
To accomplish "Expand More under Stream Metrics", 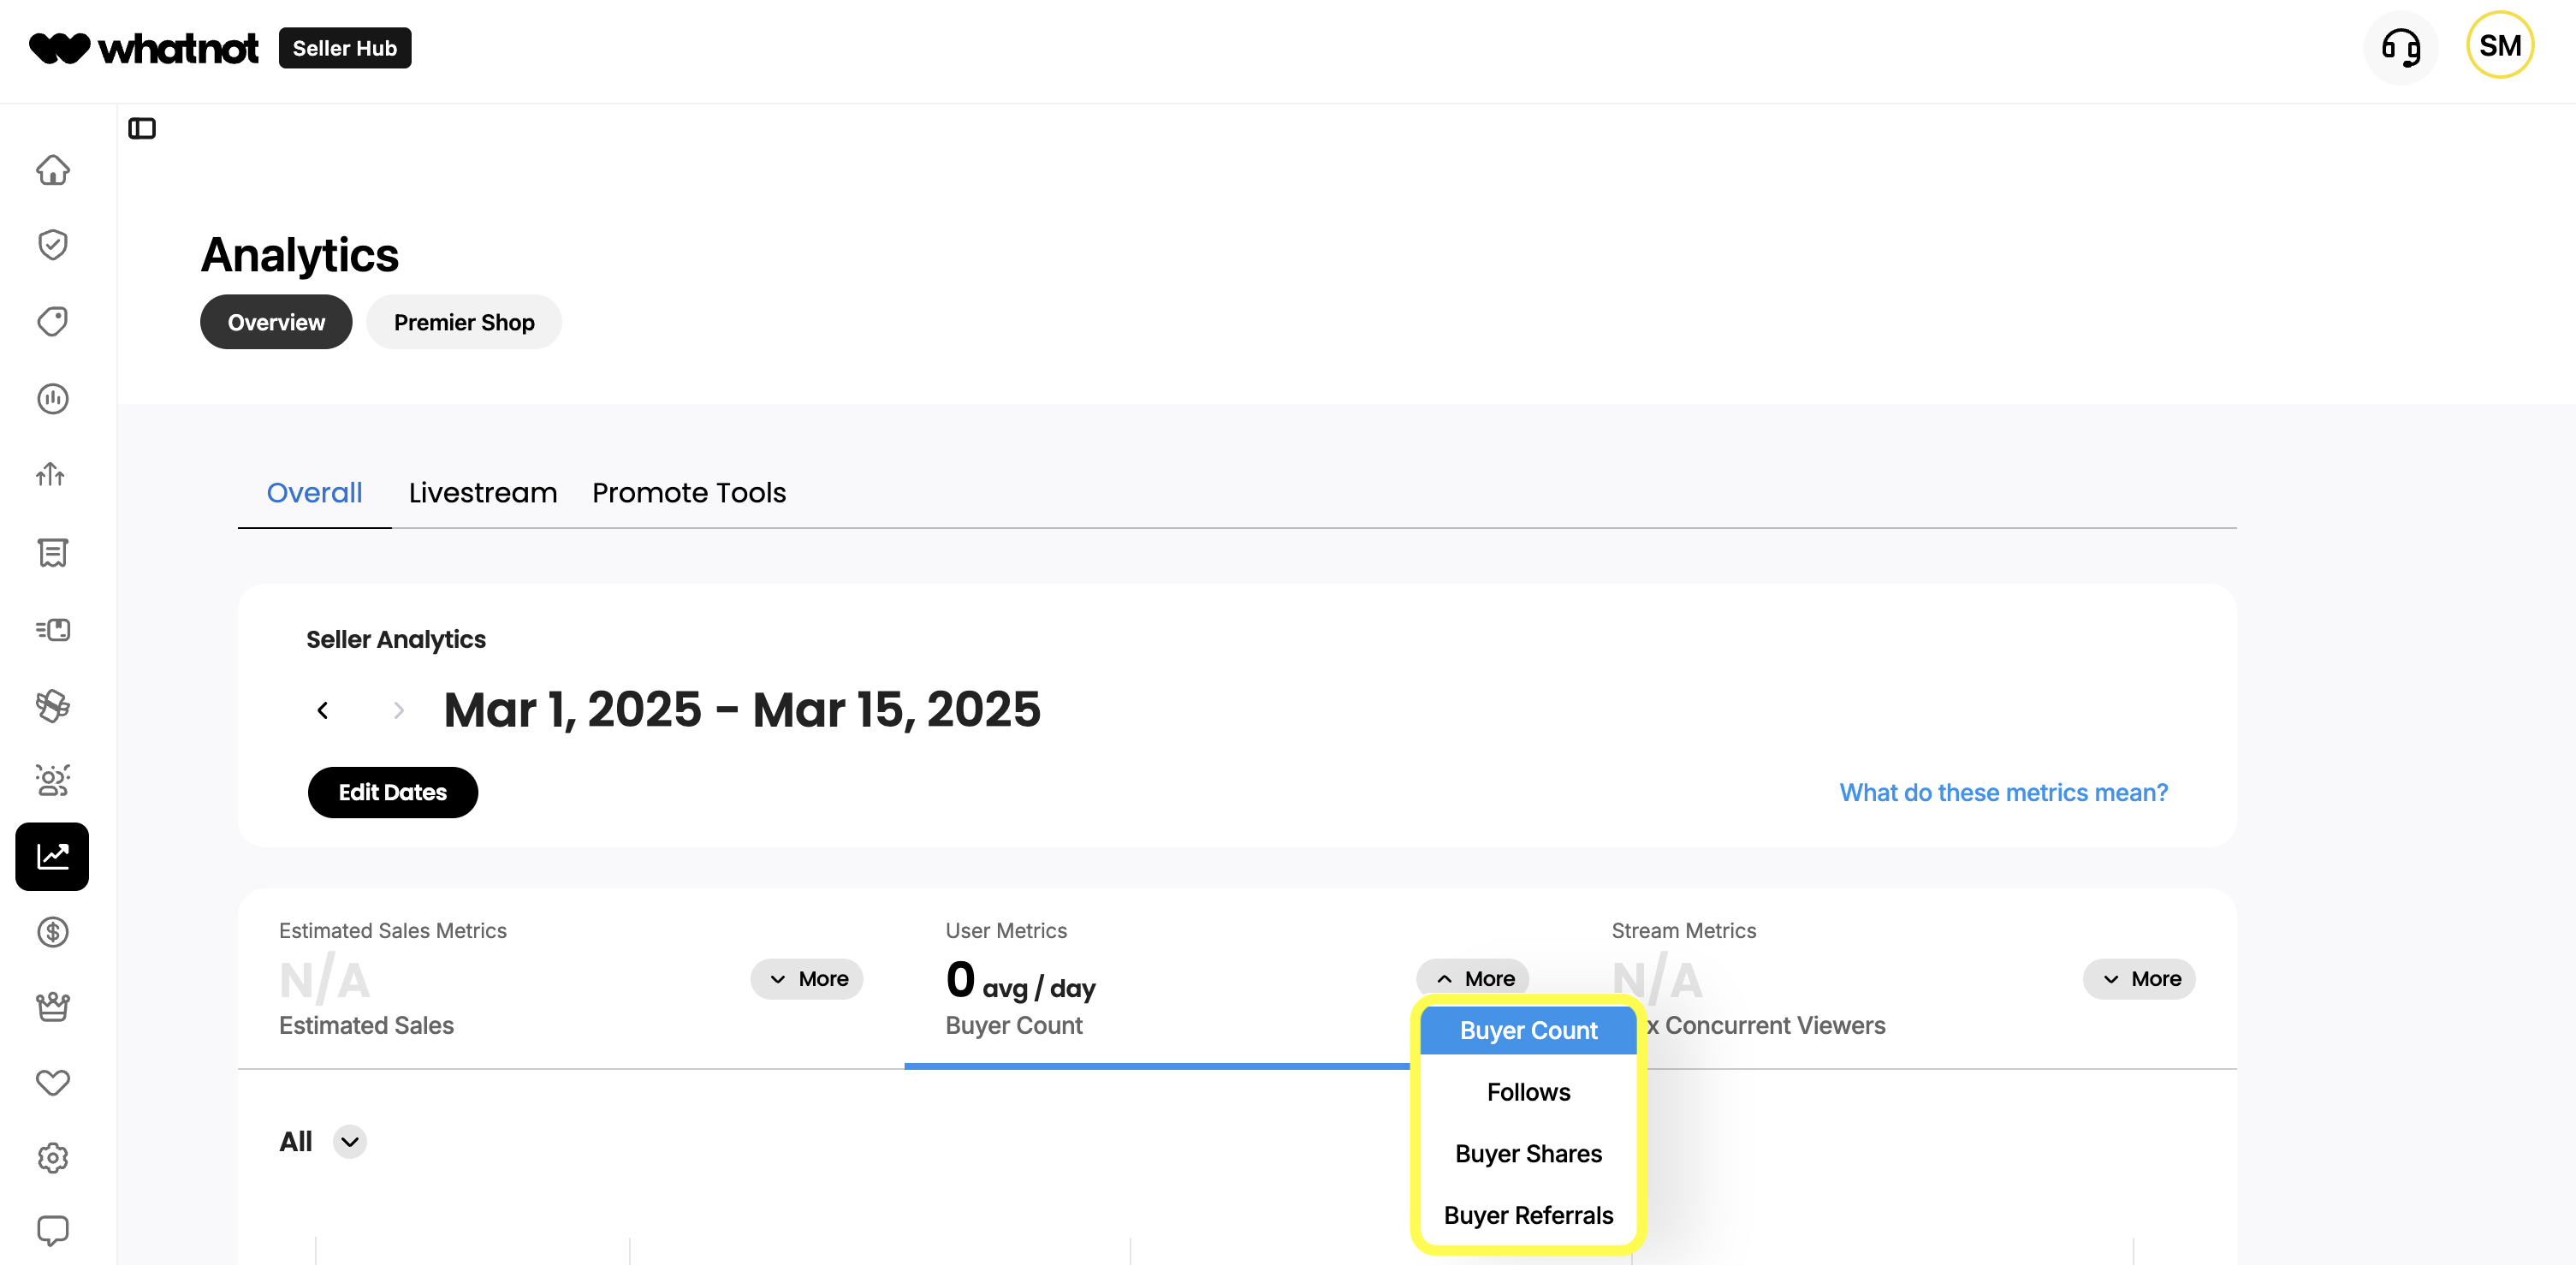I will coord(2139,978).
